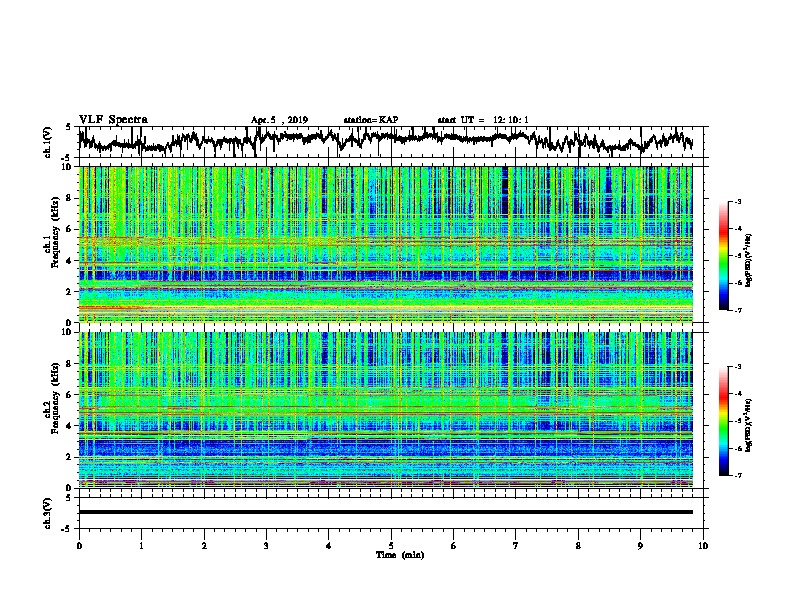
Task: Click the ch.1 voltage waveform trace
Action: click(x=385, y=140)
